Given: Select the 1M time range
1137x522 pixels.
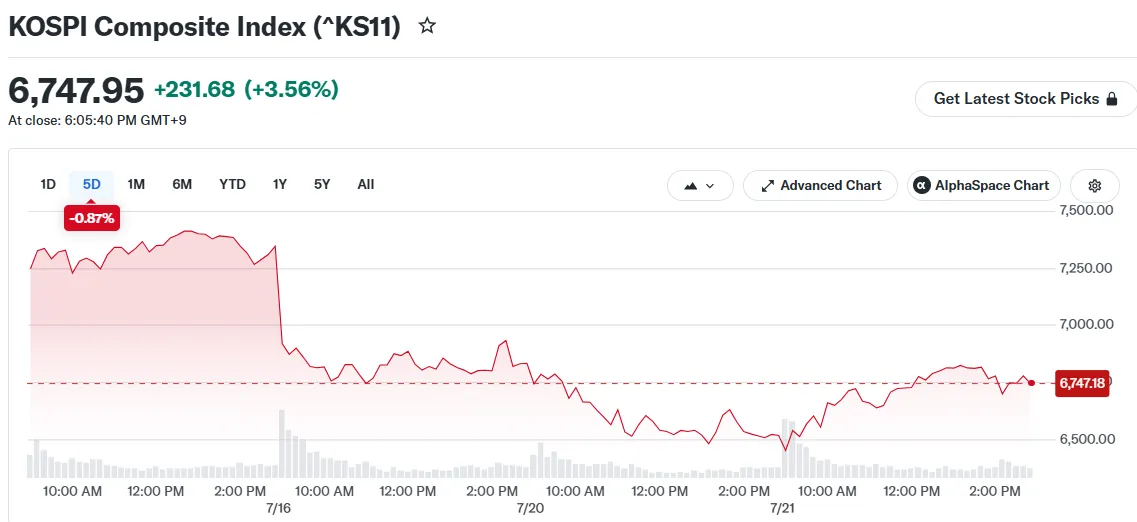Looking at the screenshot, I should coord(136,184).
